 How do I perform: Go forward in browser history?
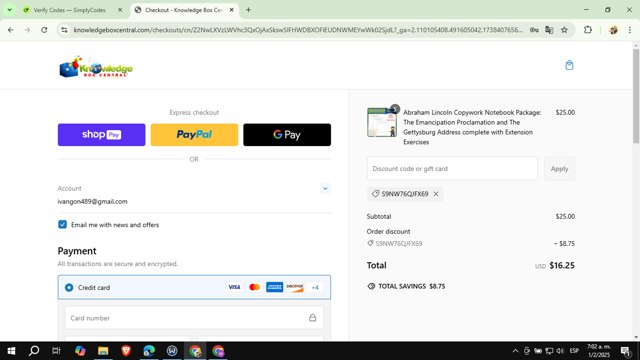point(27,30)
